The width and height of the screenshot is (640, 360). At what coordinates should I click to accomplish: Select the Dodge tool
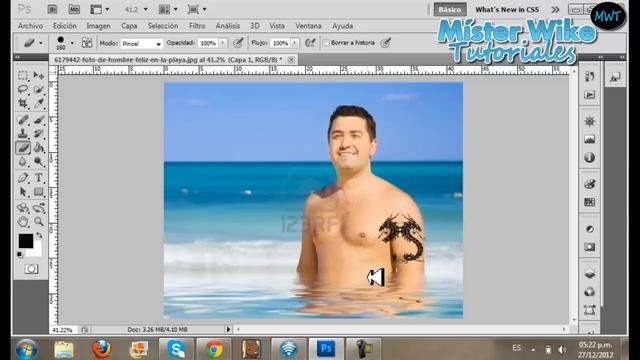point(39,162)
